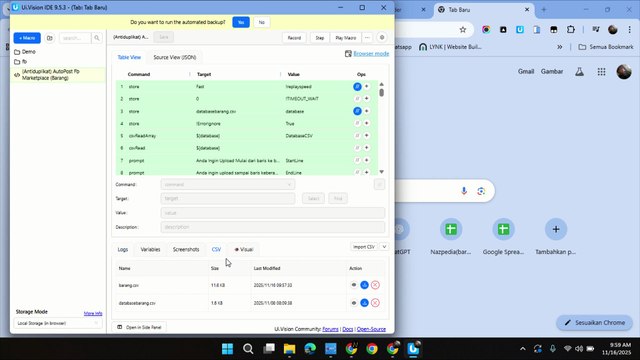Bookmark page with Chrome star icon
Viewport: 640px width, 360px height.
462,29
